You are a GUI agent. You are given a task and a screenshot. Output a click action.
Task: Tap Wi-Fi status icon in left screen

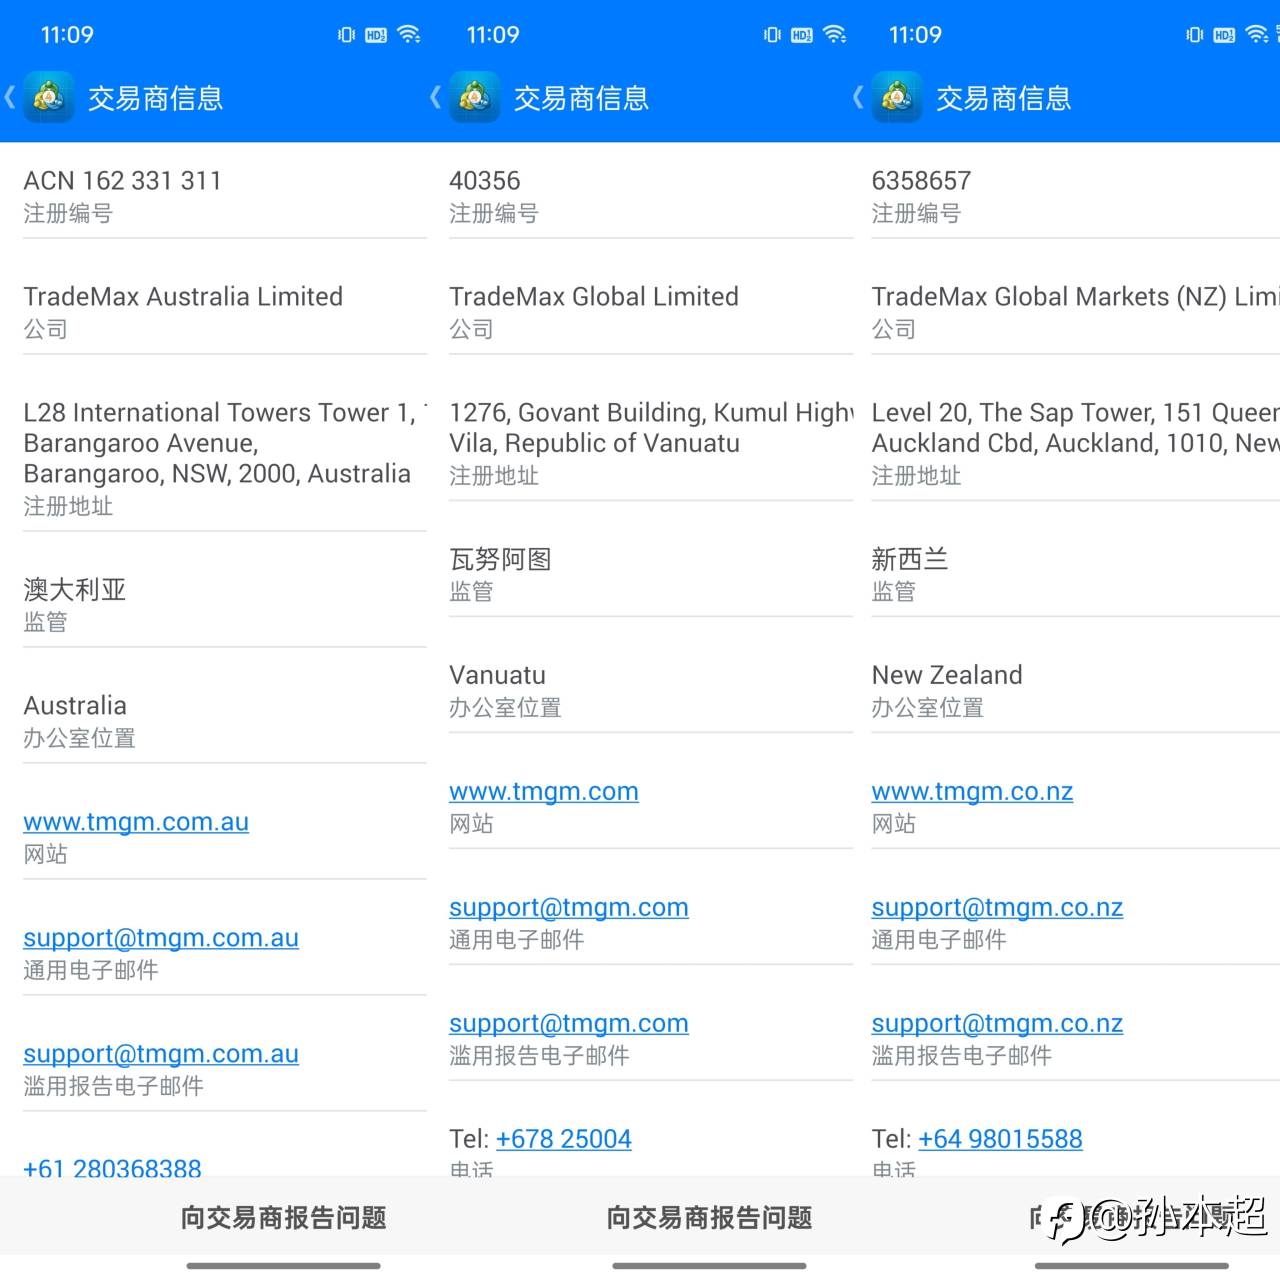coord(409,34)
